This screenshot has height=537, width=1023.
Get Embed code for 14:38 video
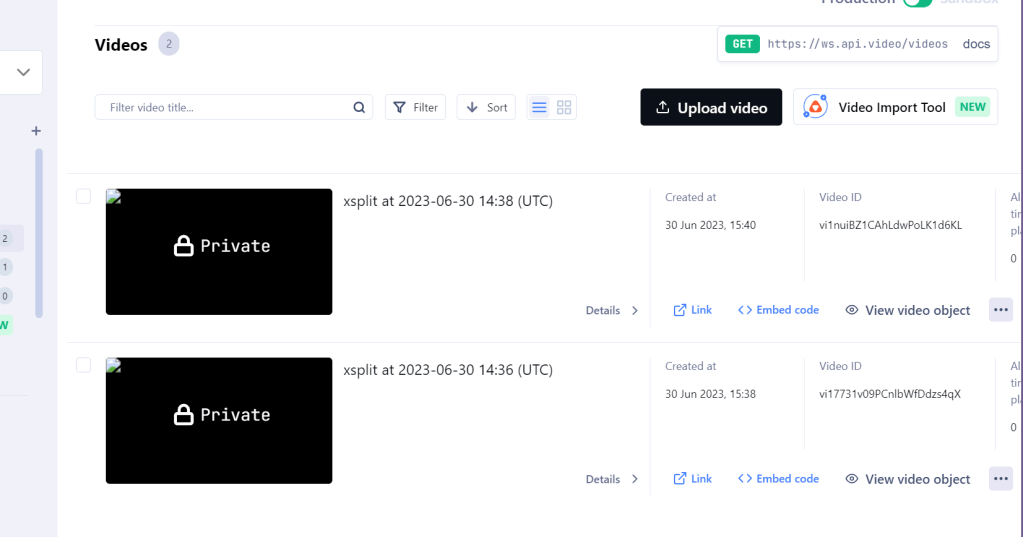[778, 310]
